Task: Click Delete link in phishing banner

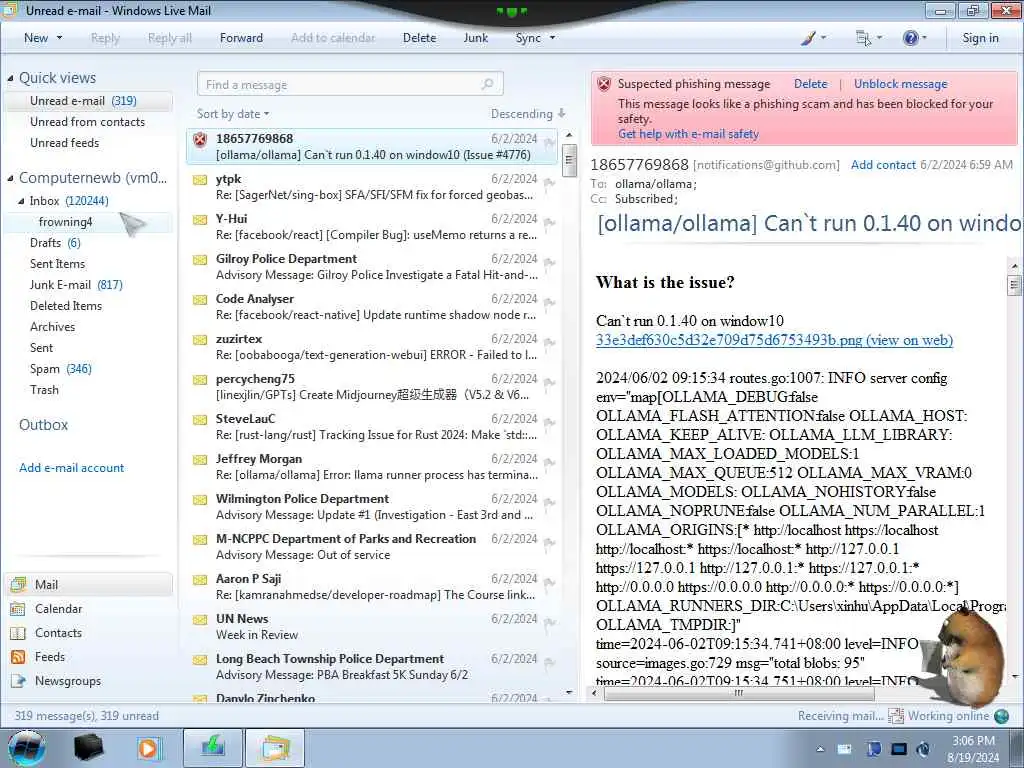Action: (x=810, y=84)
